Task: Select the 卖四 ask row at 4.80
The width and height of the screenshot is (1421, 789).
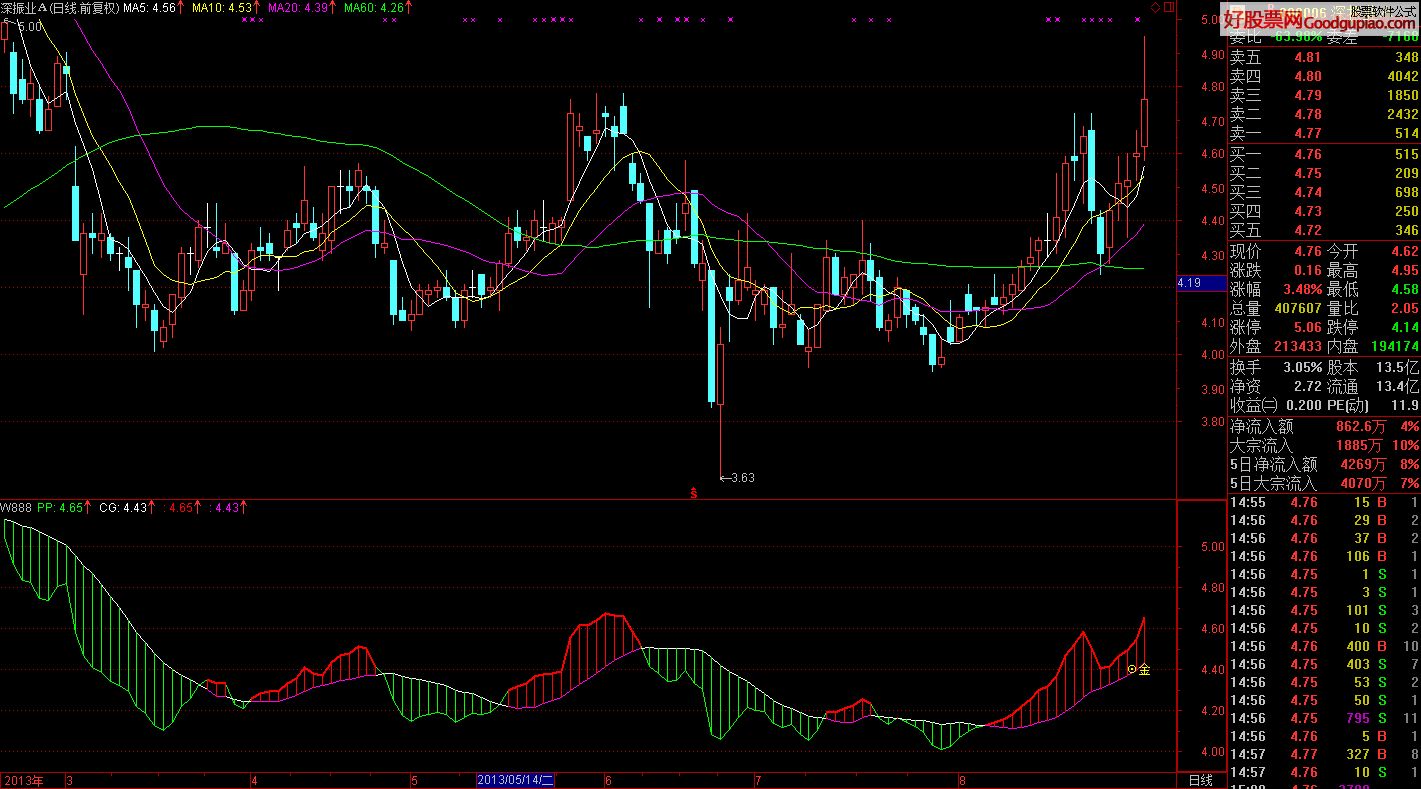Action: (x=1324, y=76)
